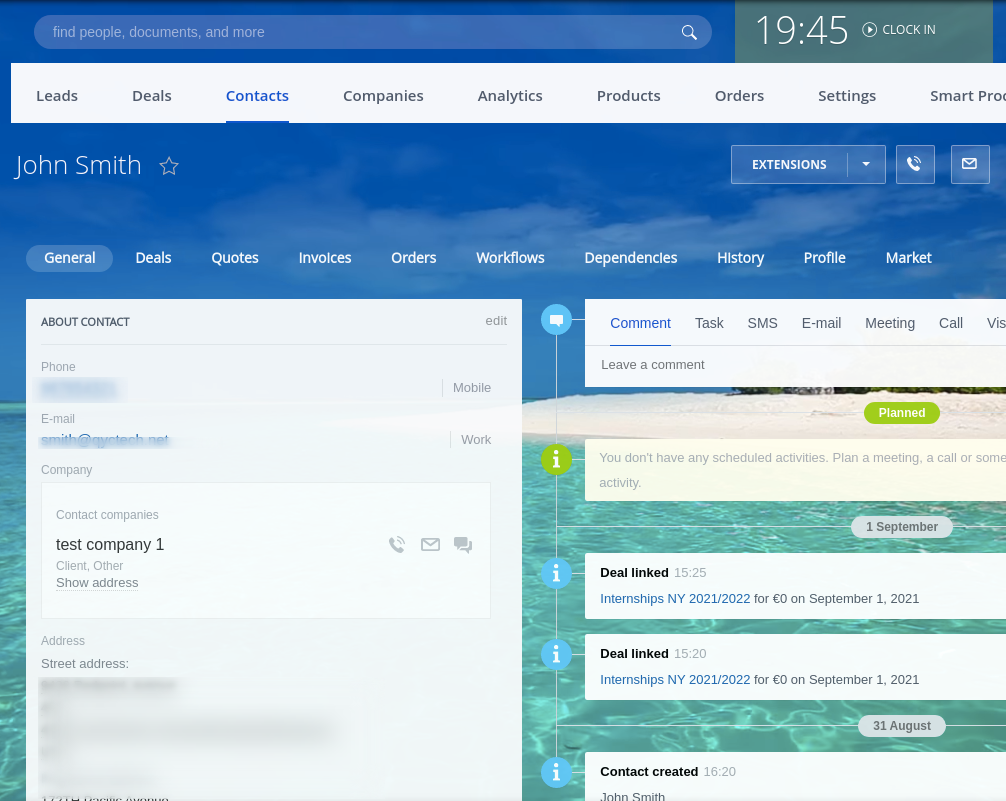Click edit in About Contact section
The width and height of the screenshot is (1006, 801).
(496, 321)
